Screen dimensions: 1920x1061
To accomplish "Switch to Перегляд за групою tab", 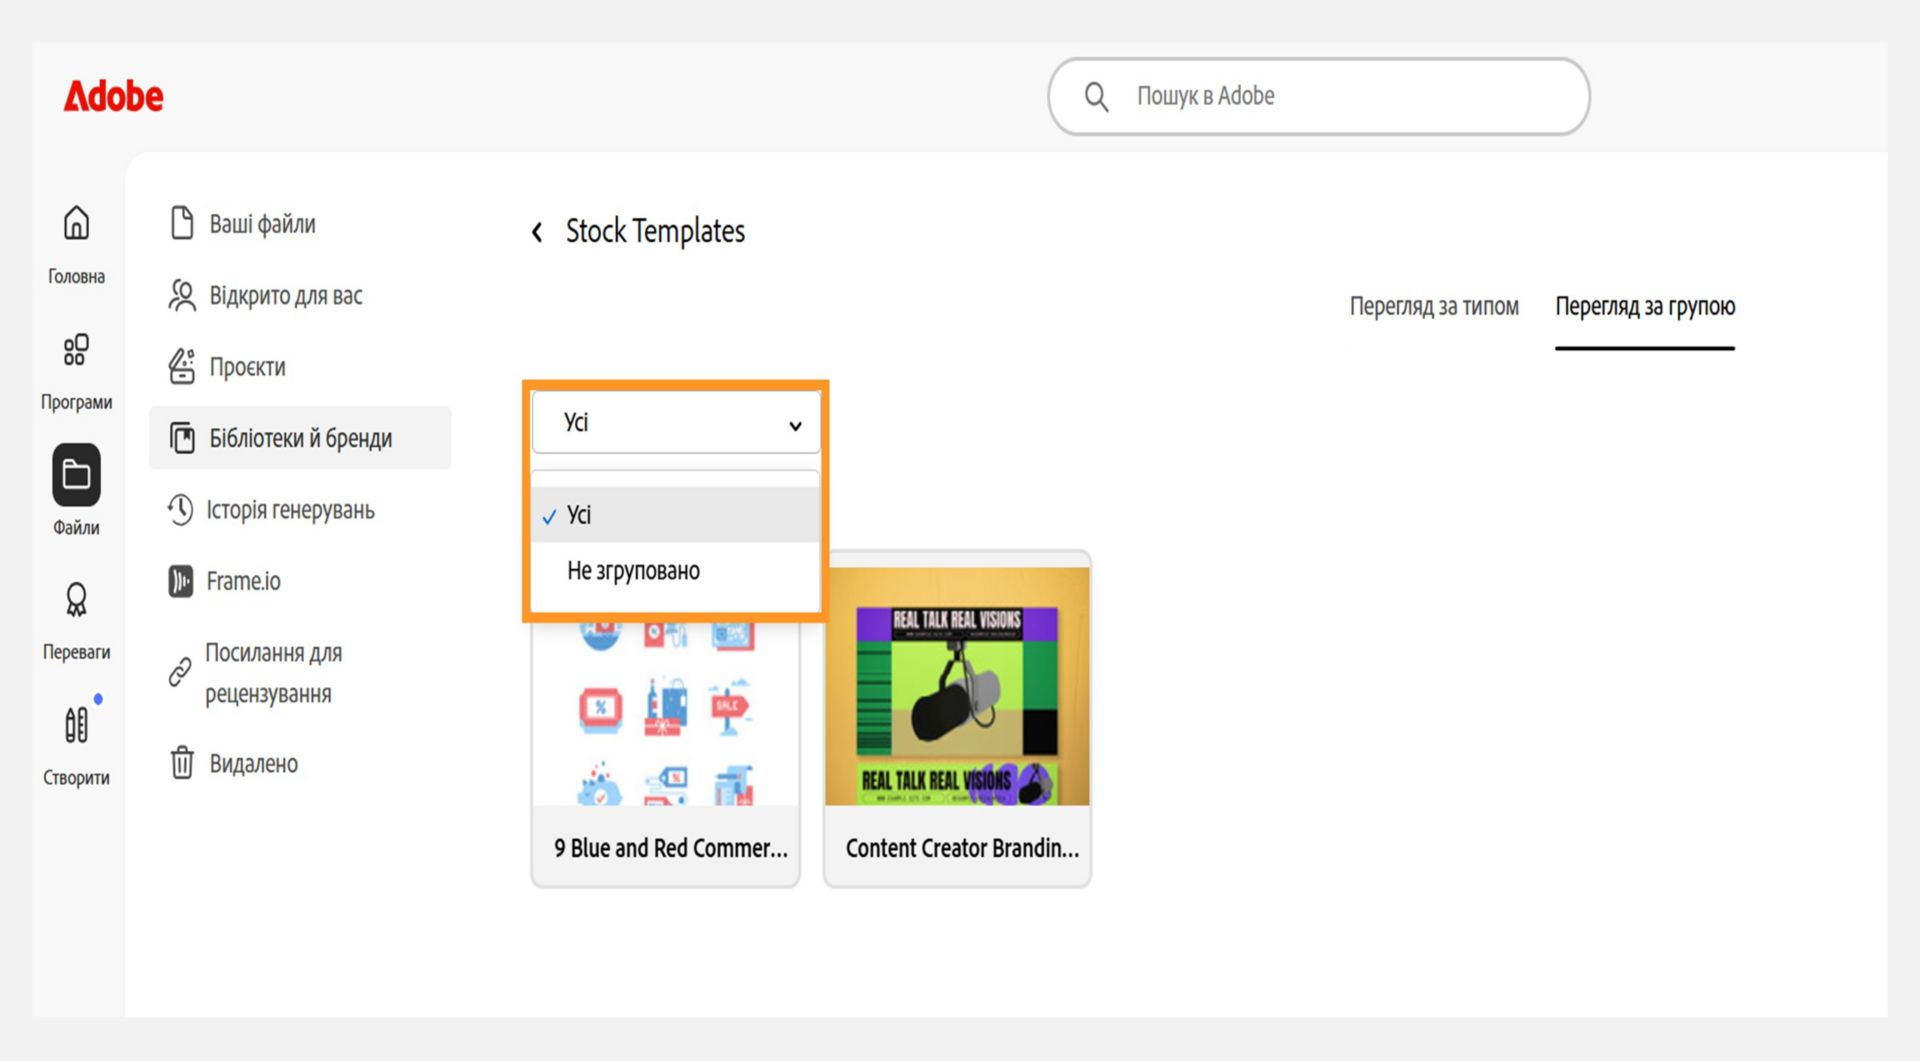I will point(1645,306).
